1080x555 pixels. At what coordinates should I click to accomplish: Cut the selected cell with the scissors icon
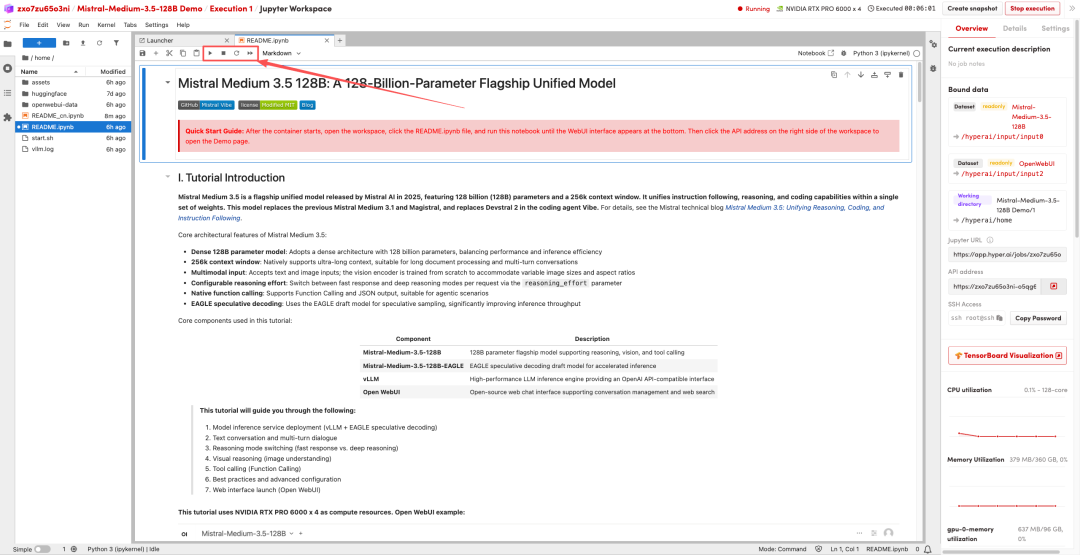tap(169, 53)
